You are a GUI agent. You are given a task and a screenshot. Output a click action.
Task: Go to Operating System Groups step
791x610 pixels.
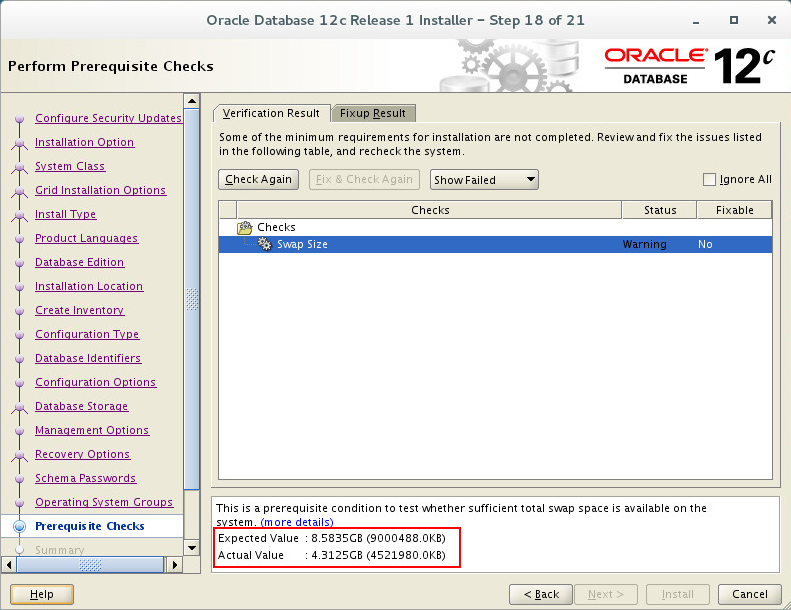click(x=104, y=503)
